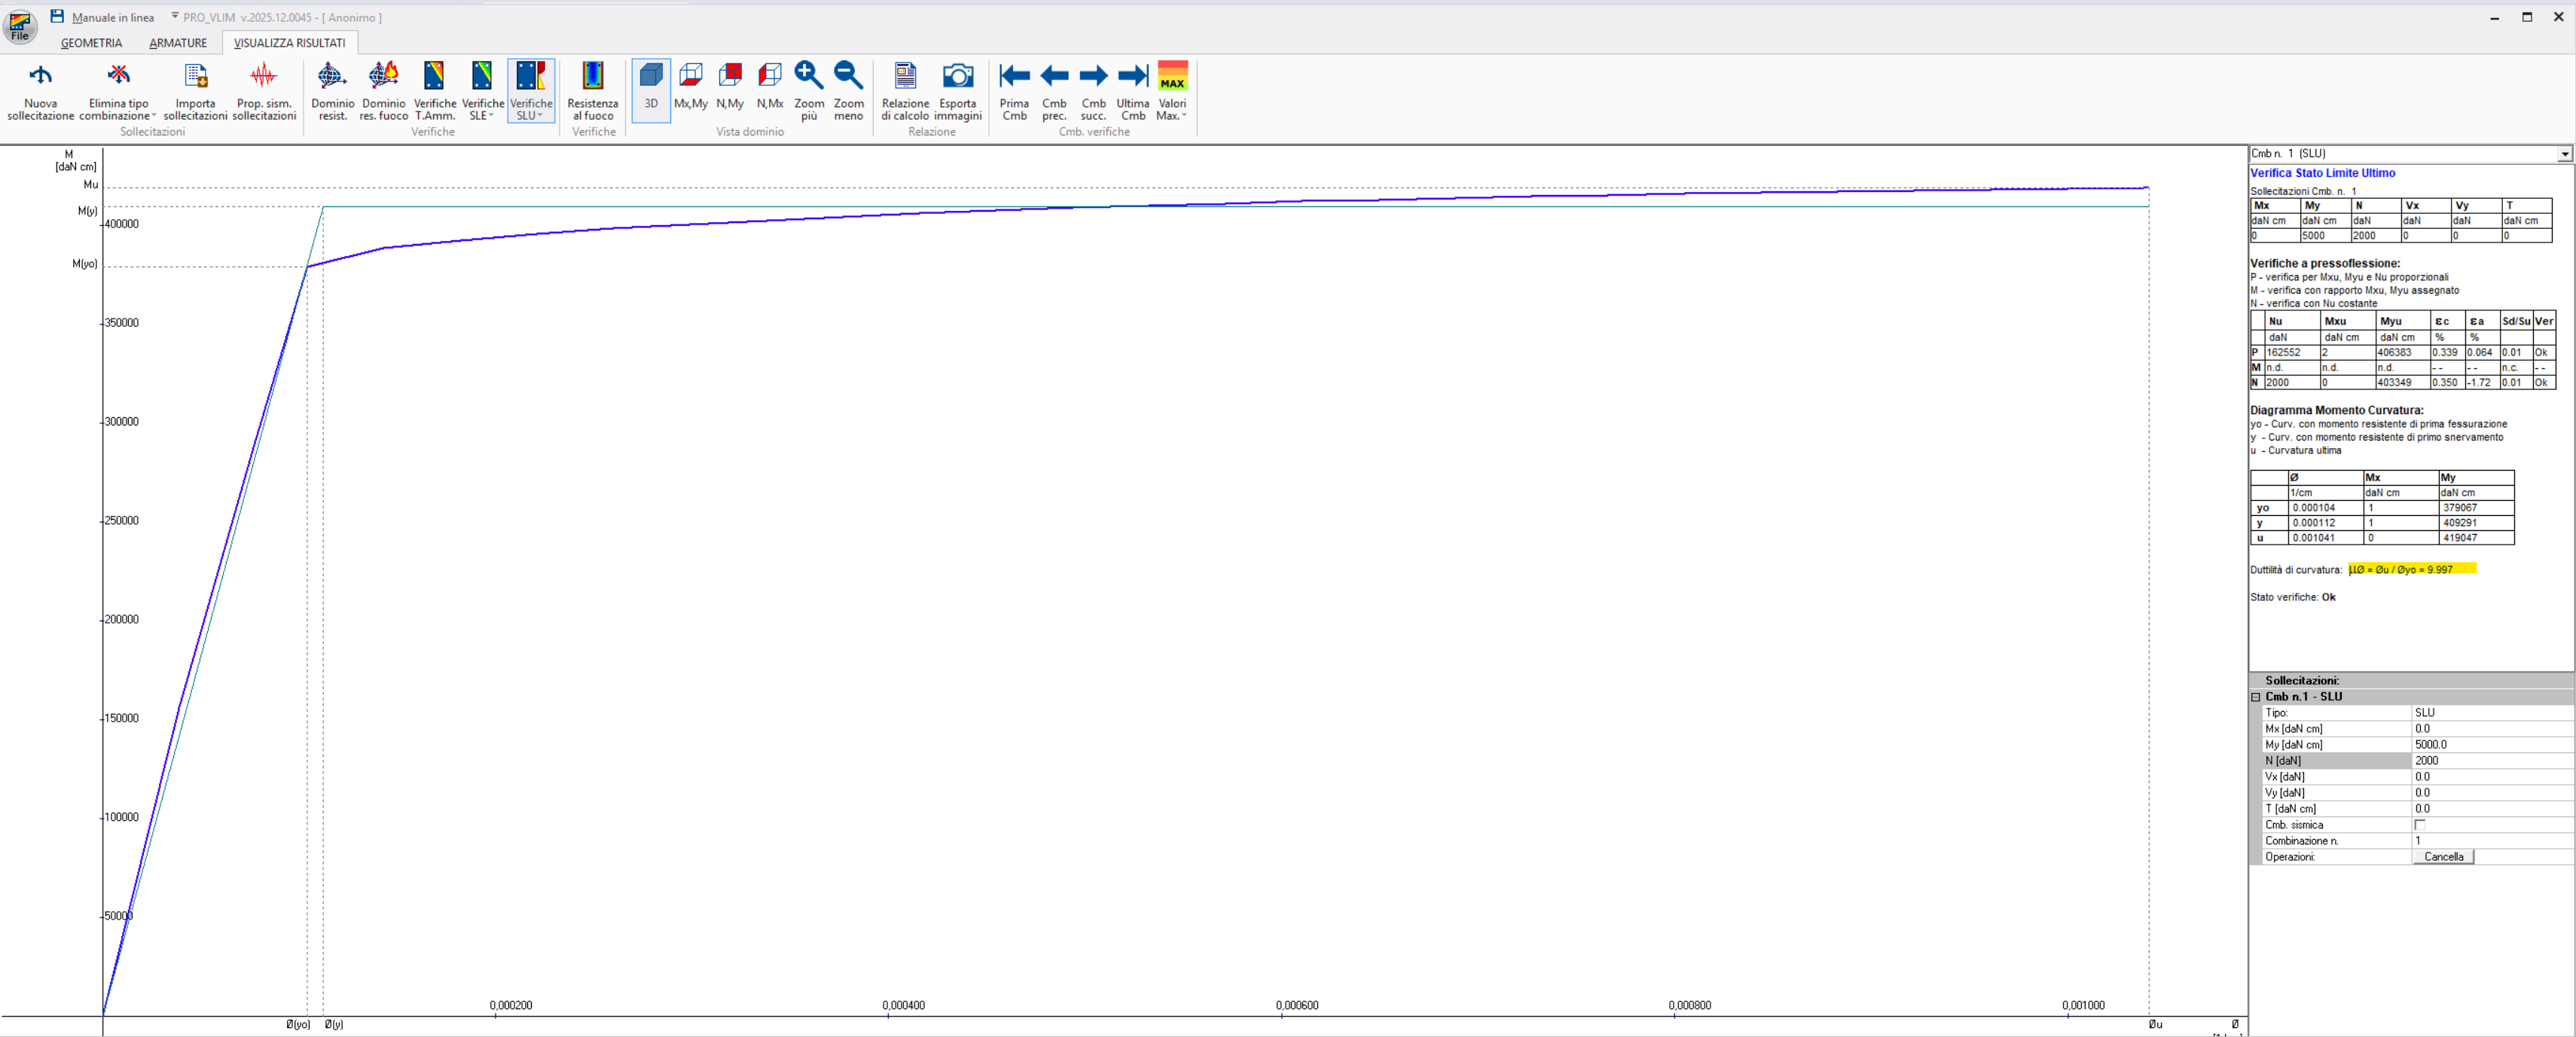This screenshot has width=2576, height=1037.
Task: Click Dominio resist. icon
Action: click(332, 77)
